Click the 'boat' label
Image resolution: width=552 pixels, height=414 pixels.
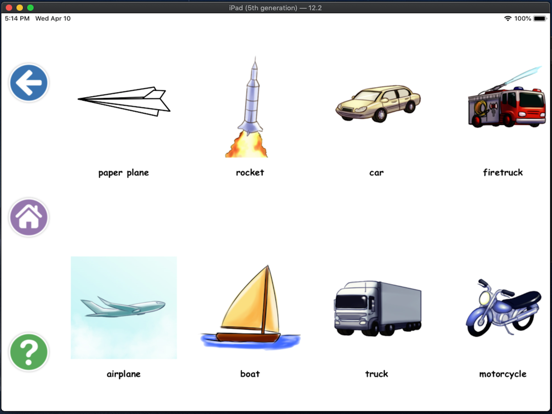(250, 374)
